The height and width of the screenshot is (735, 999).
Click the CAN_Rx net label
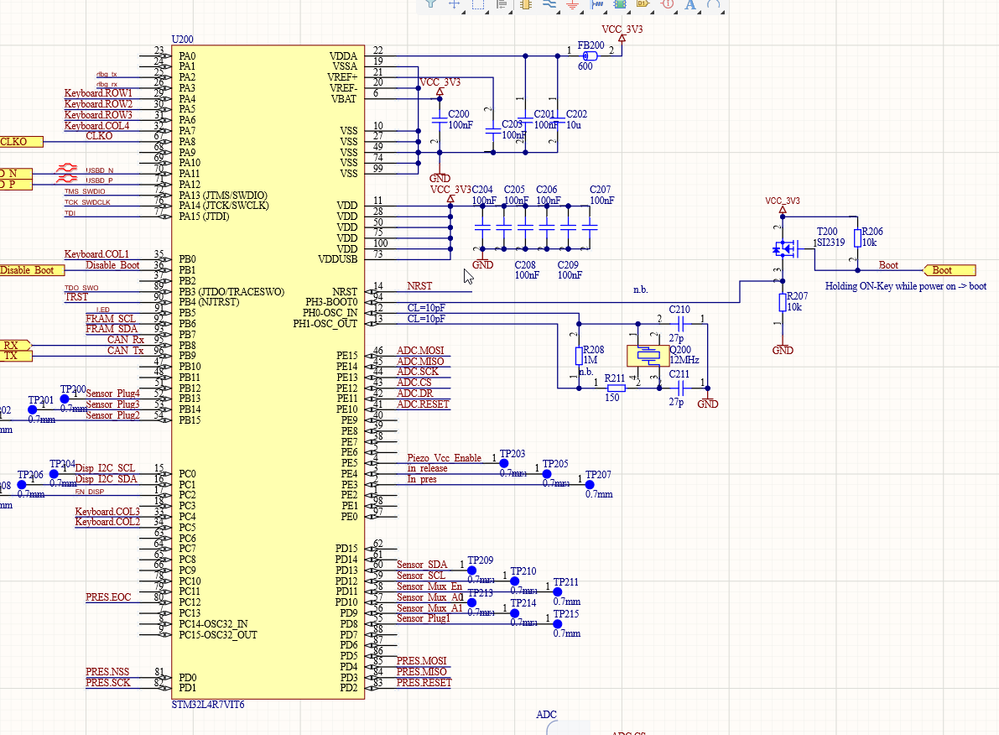126,339
